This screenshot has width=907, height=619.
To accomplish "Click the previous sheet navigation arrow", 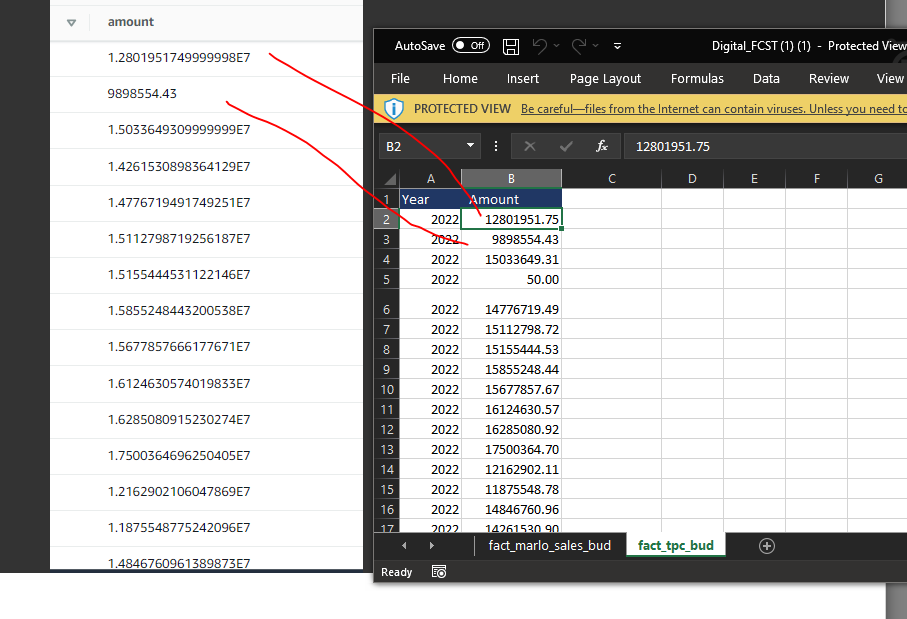I will click(x=404, y=546).
